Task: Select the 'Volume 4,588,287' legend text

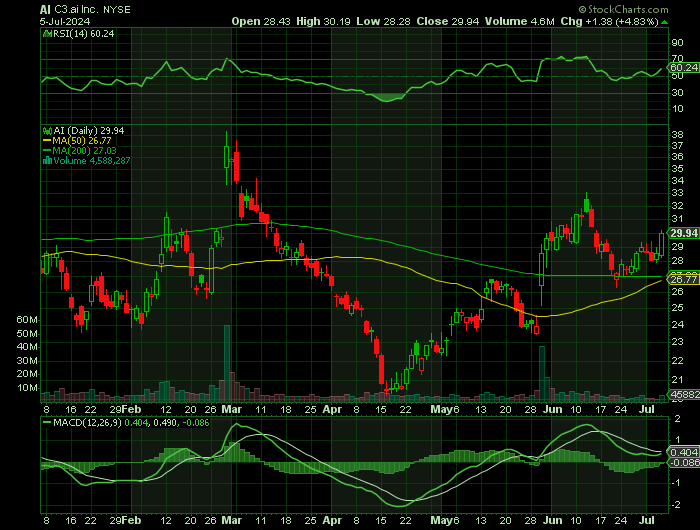Action: pos(92,161)
